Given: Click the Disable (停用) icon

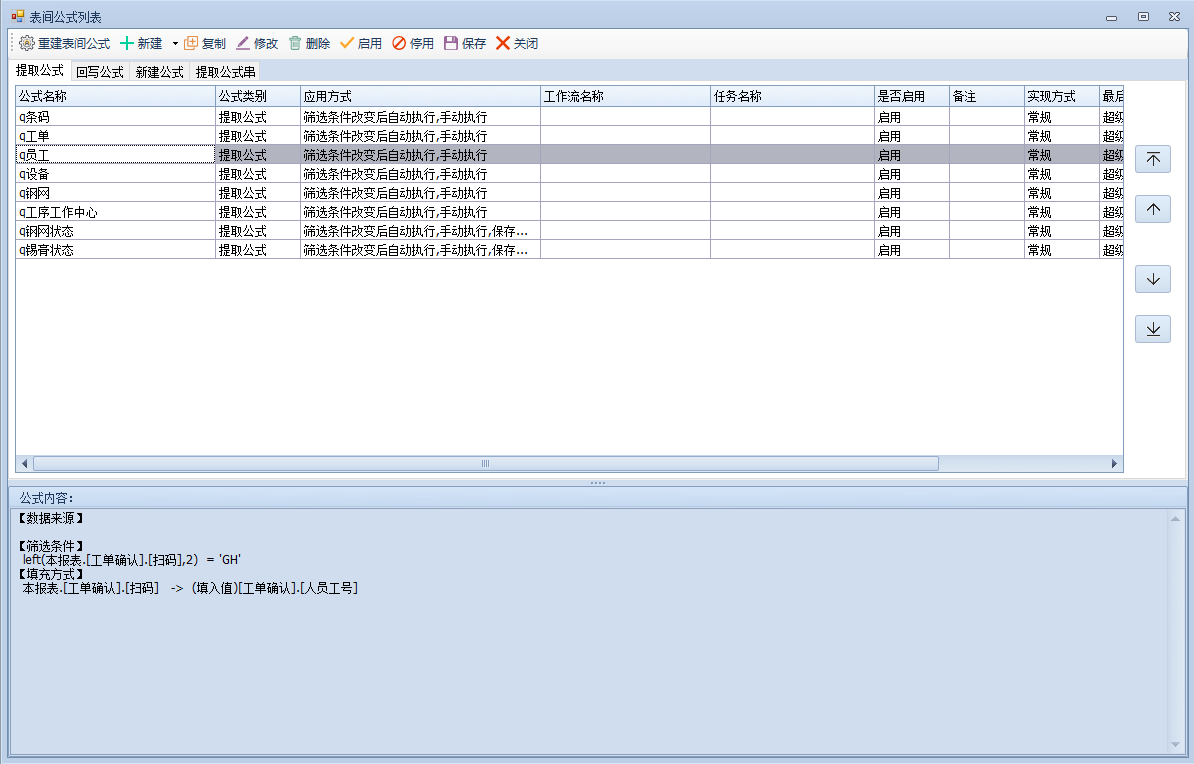Looking at the screenshot, I should 399,44.
